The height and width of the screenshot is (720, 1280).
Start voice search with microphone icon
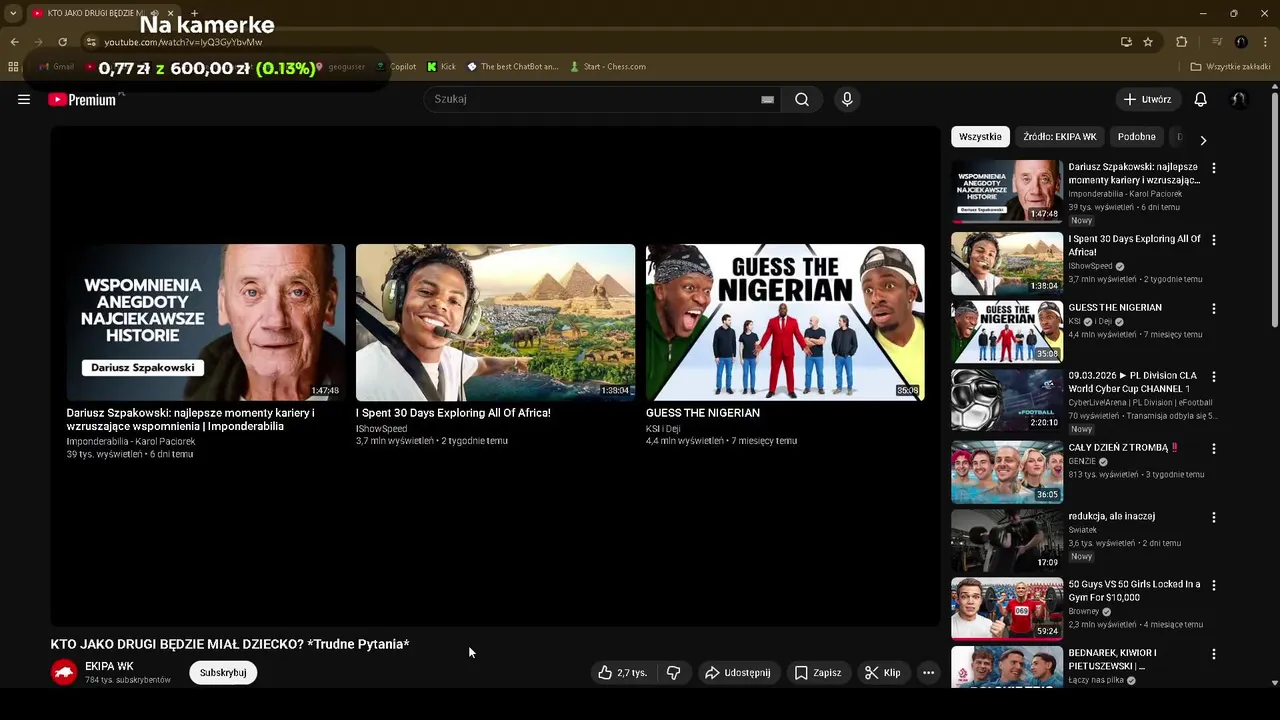click(x=847, y=99)
